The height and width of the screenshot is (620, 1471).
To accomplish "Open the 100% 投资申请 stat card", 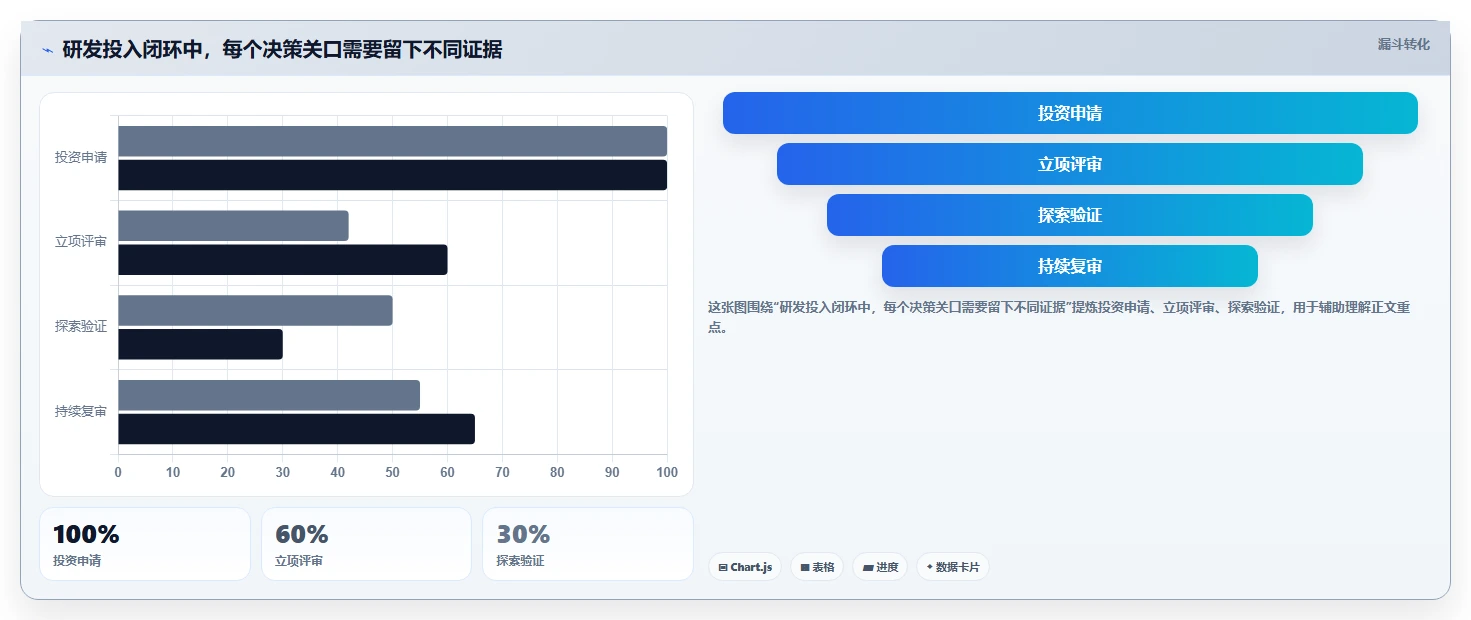I will [145, 544].
